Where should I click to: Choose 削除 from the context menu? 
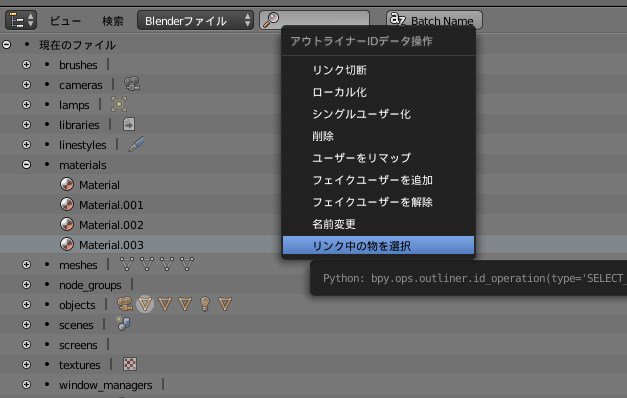[378, 136]
